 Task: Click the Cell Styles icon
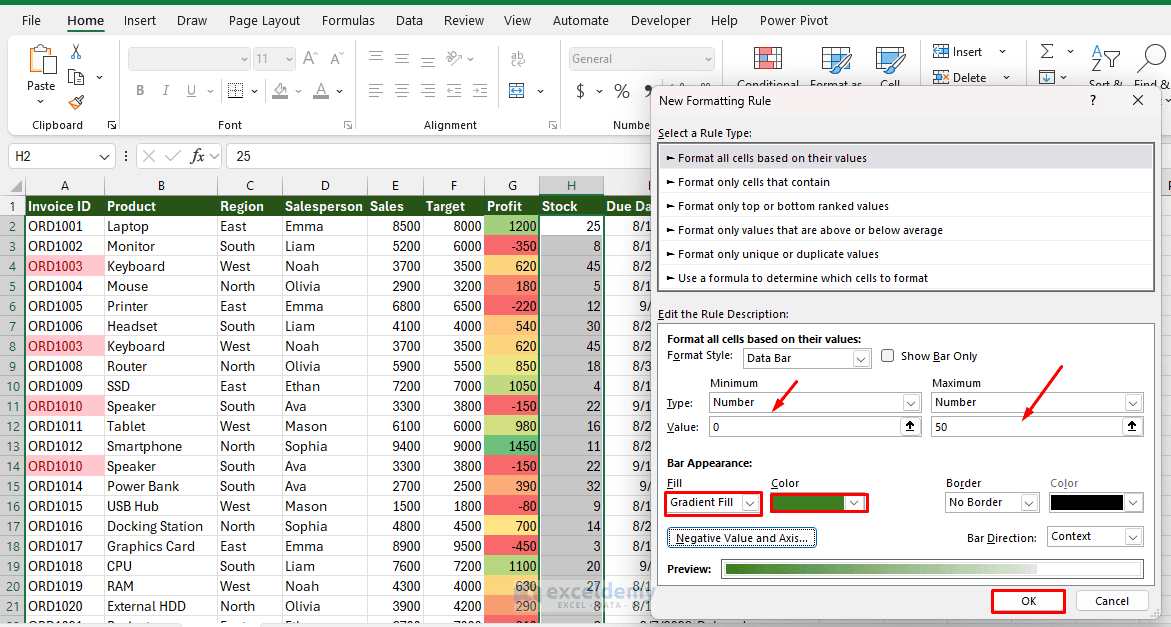(x=890, y=58)
